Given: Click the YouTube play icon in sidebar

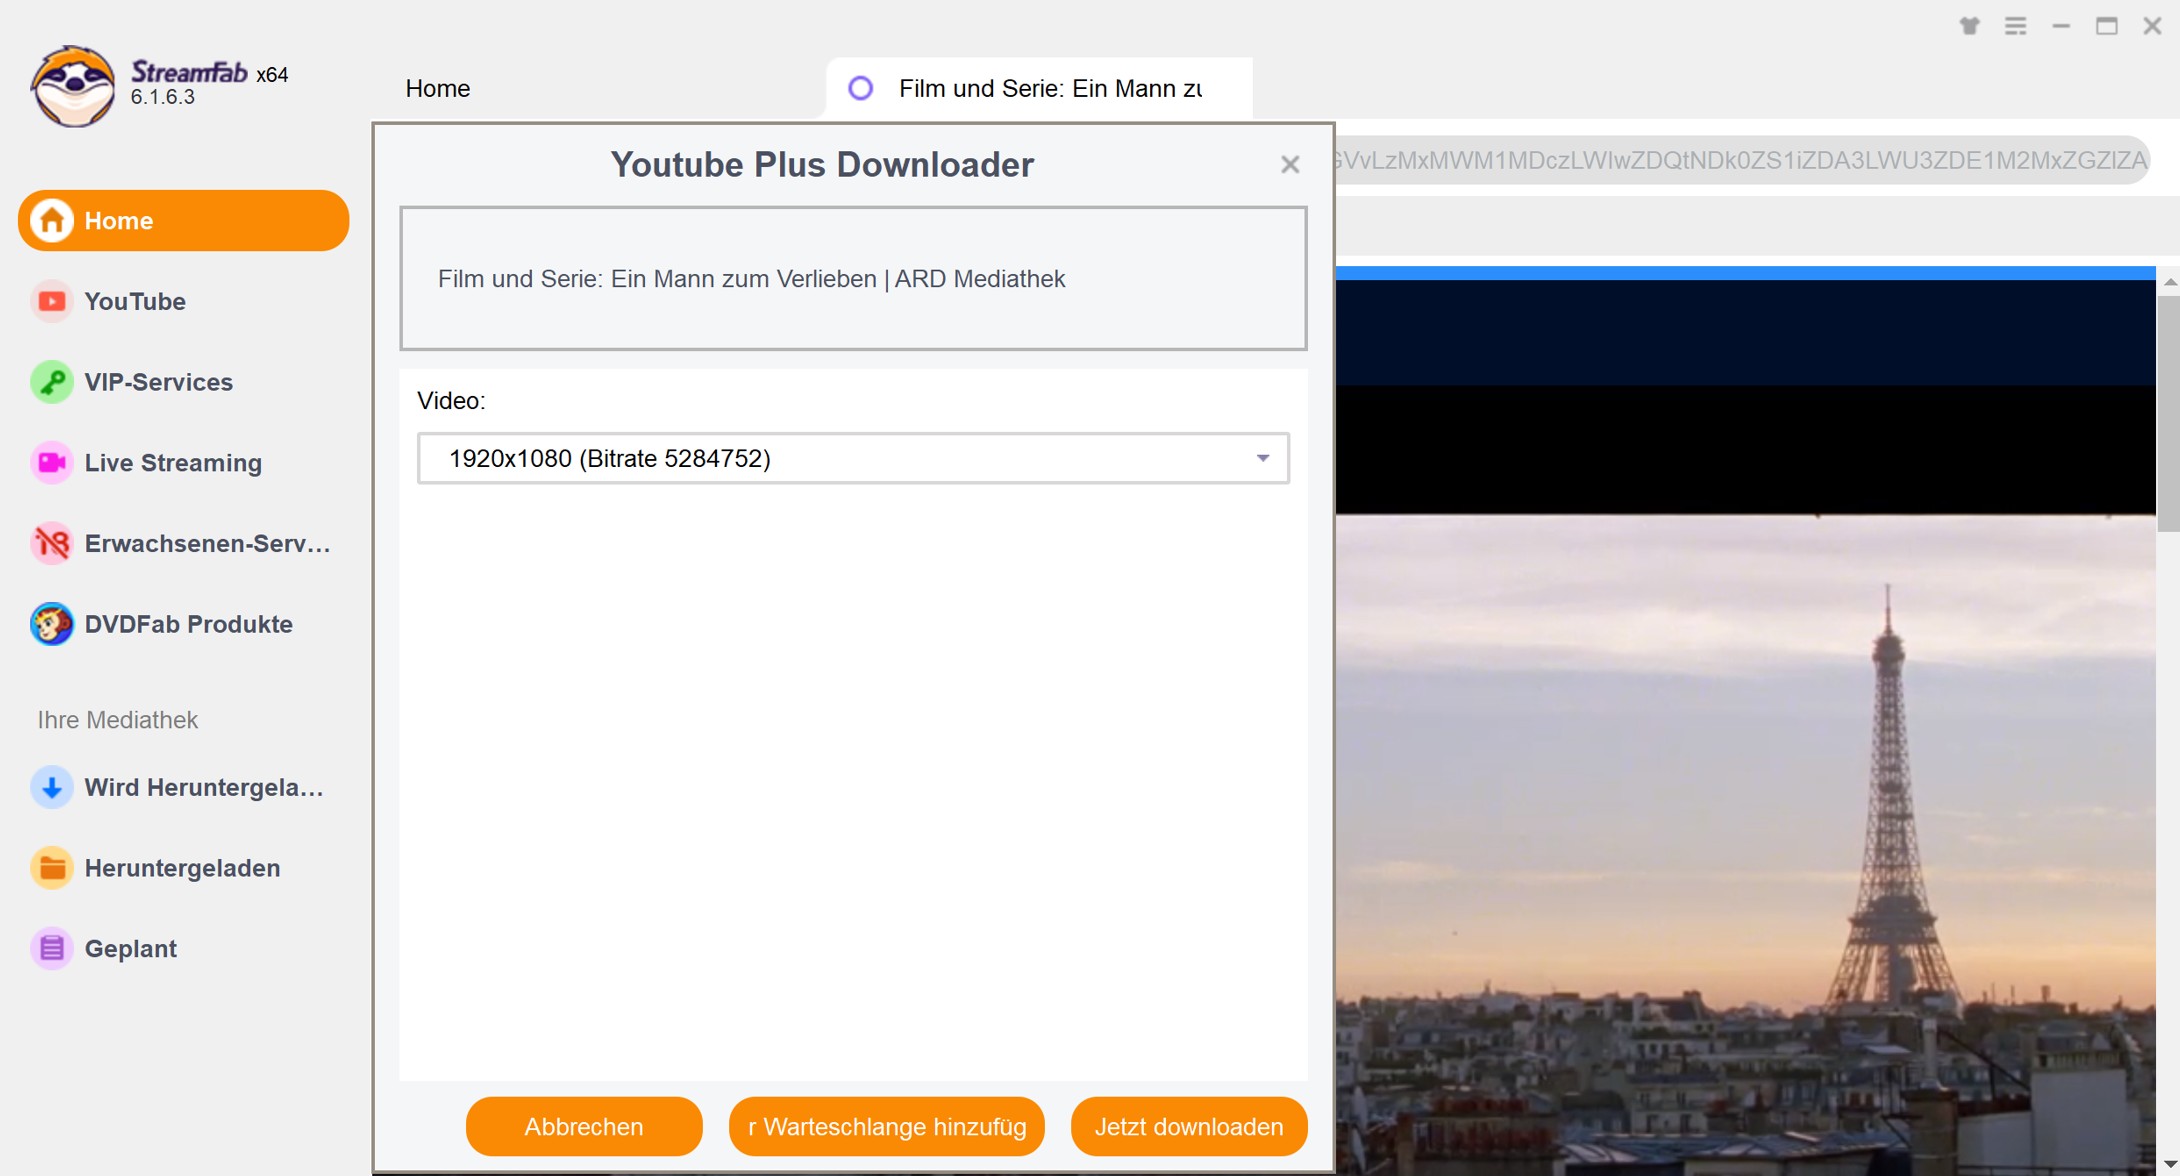Looking at the screenshot, I should (x=52, y=301).
